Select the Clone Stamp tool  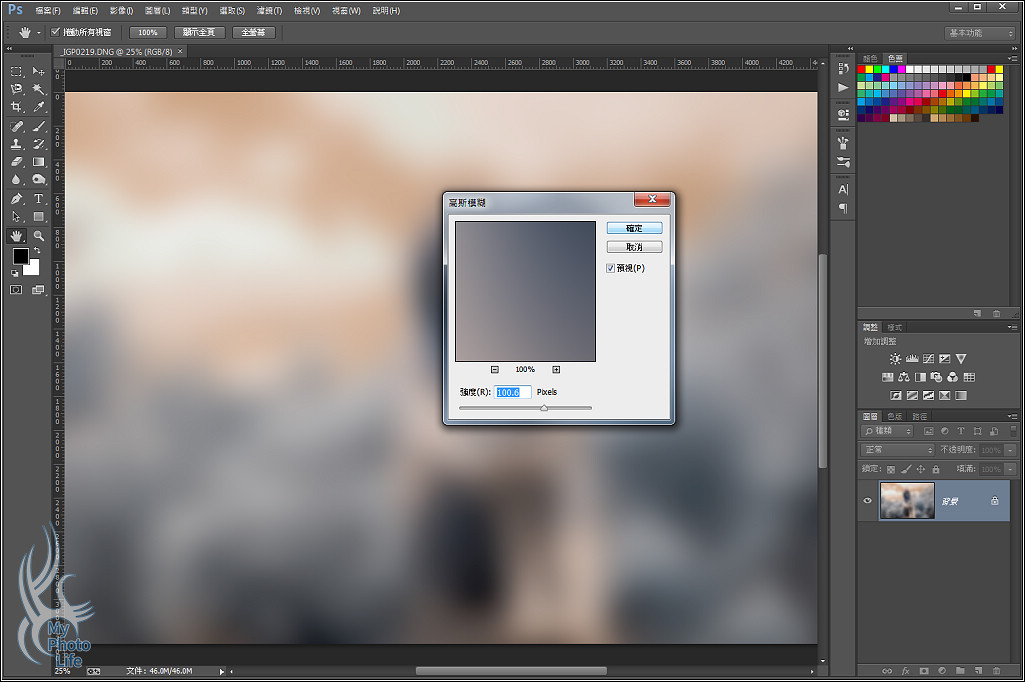(17, 144)
